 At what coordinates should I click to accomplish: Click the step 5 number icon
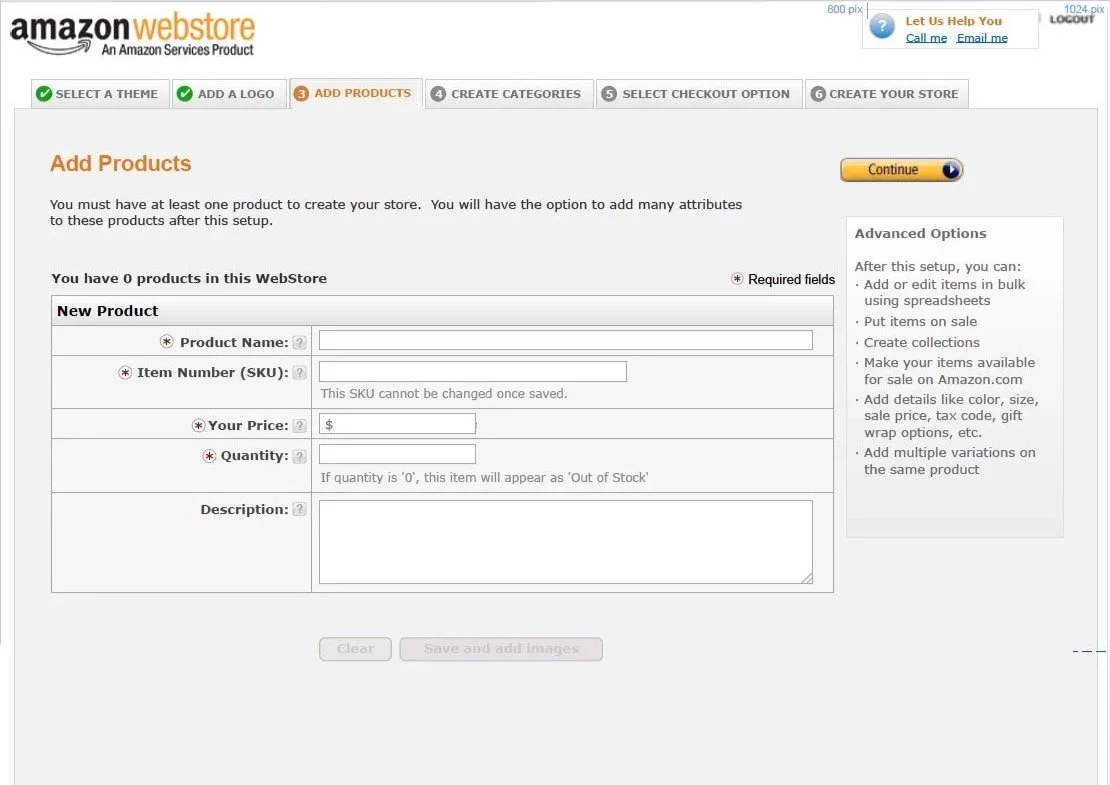click(609, 93)
